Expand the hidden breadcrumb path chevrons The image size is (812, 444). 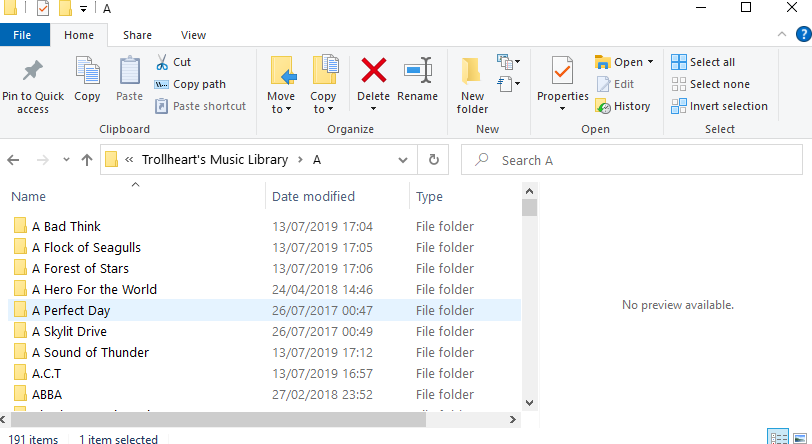tap(129, 160)
